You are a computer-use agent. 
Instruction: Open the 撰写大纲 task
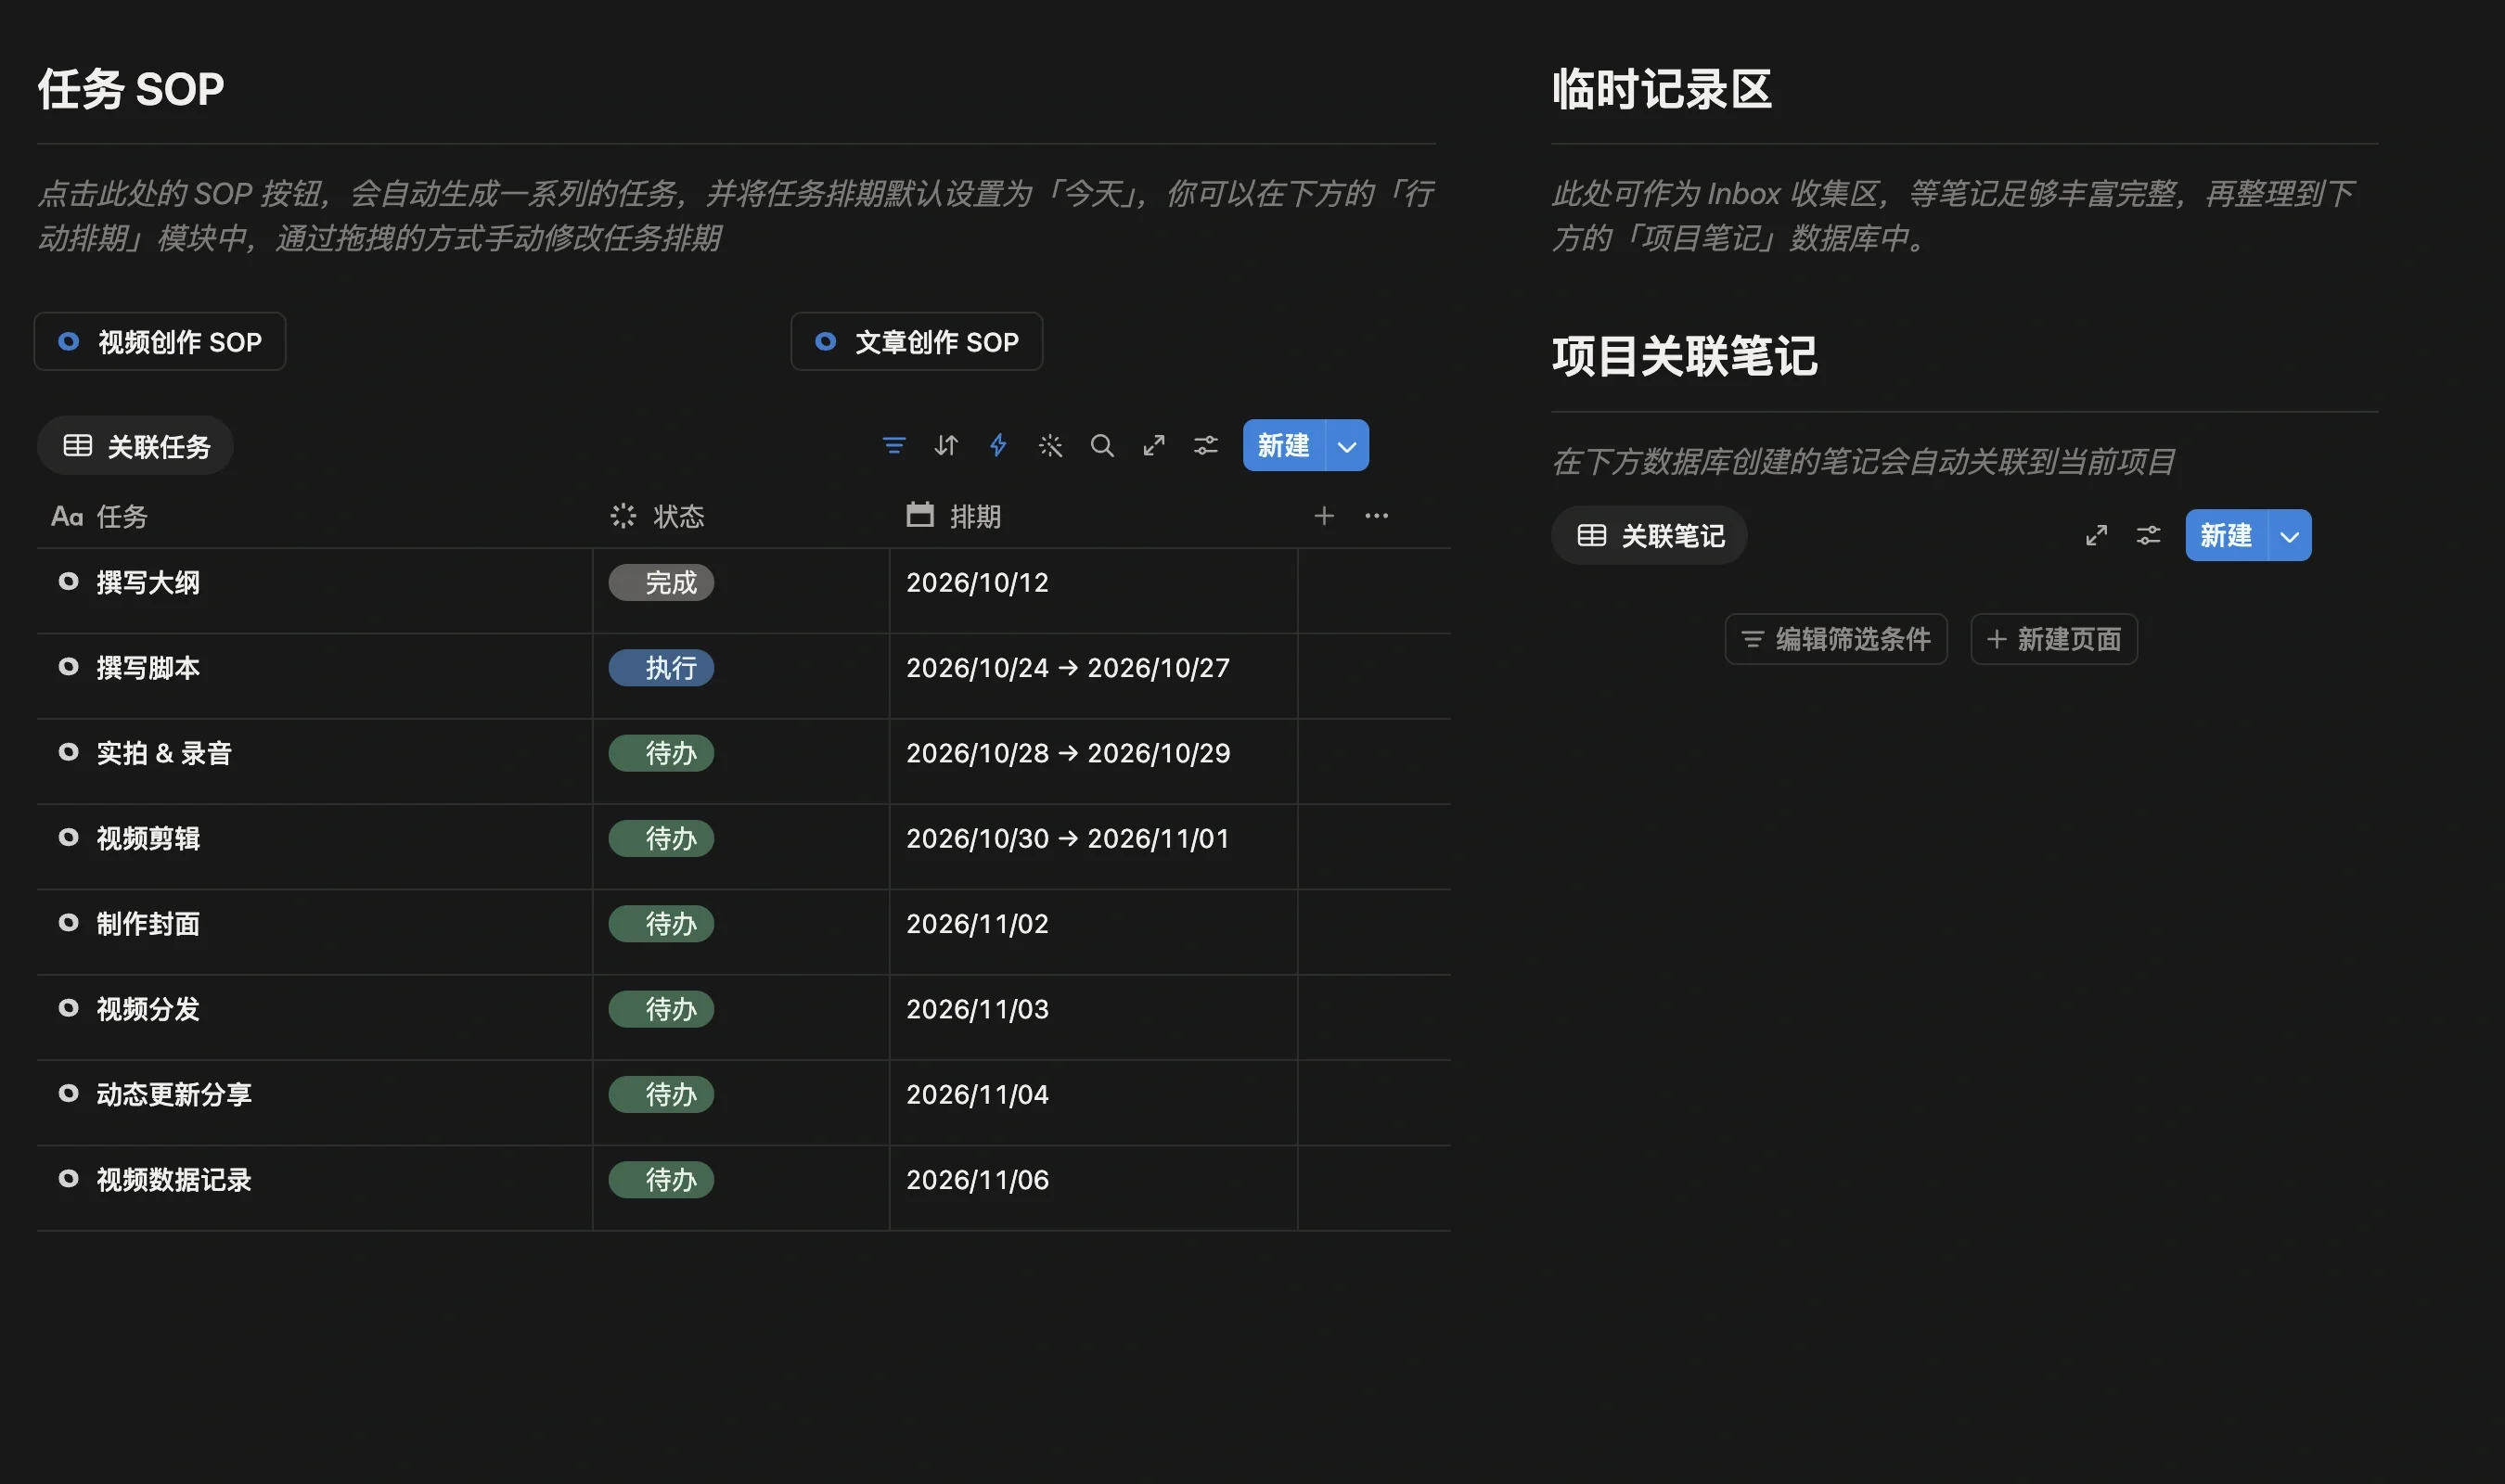pos(148,583)
